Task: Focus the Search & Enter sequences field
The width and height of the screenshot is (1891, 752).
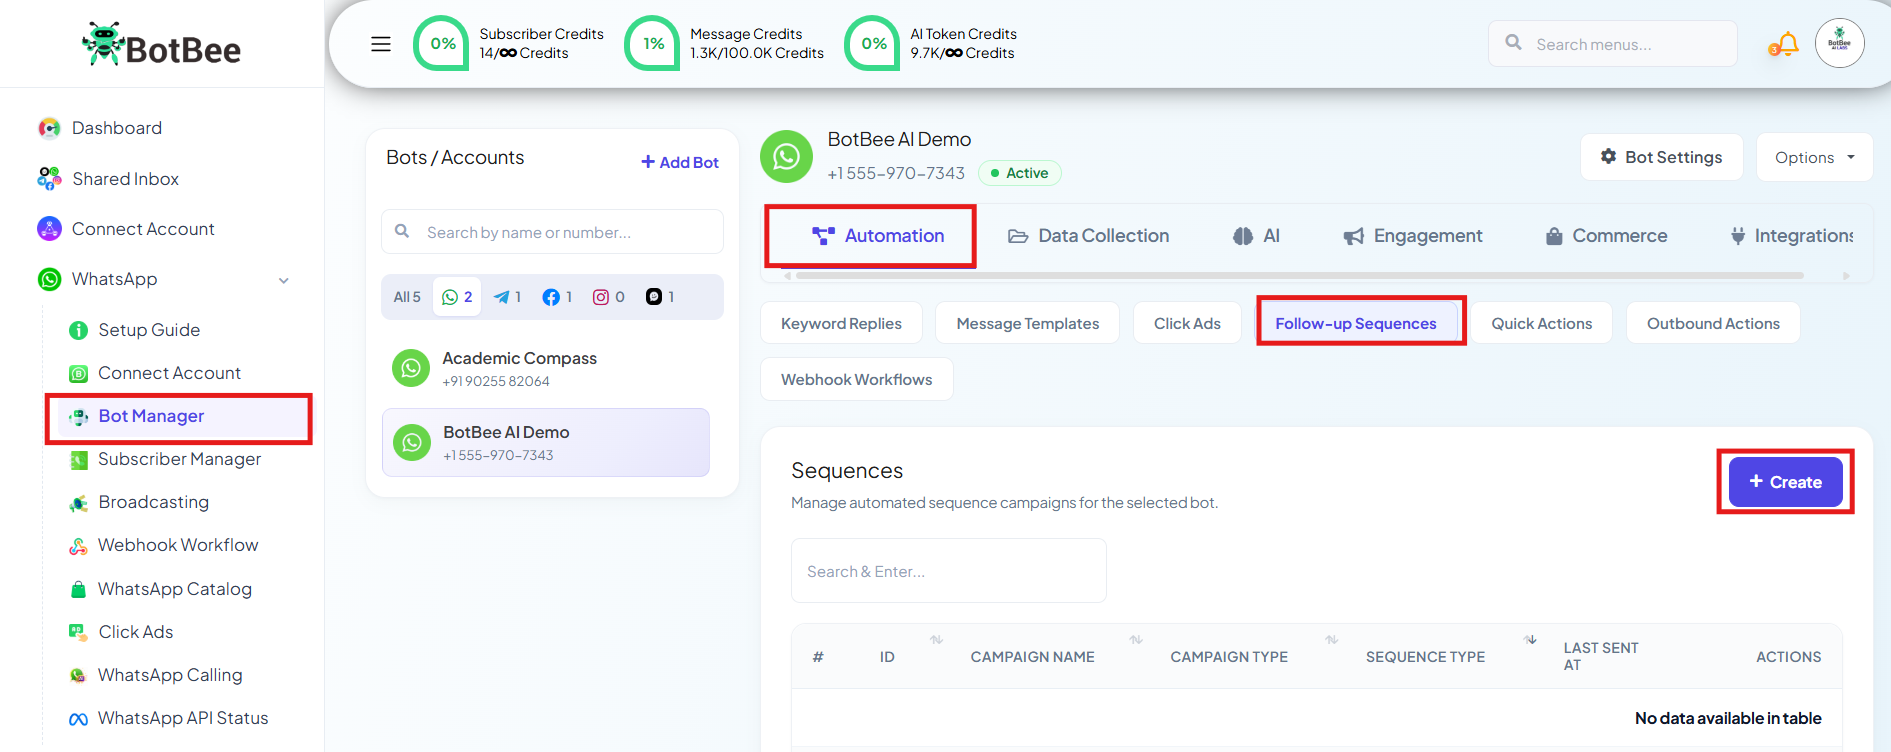Action: click(x=948, y=571)
